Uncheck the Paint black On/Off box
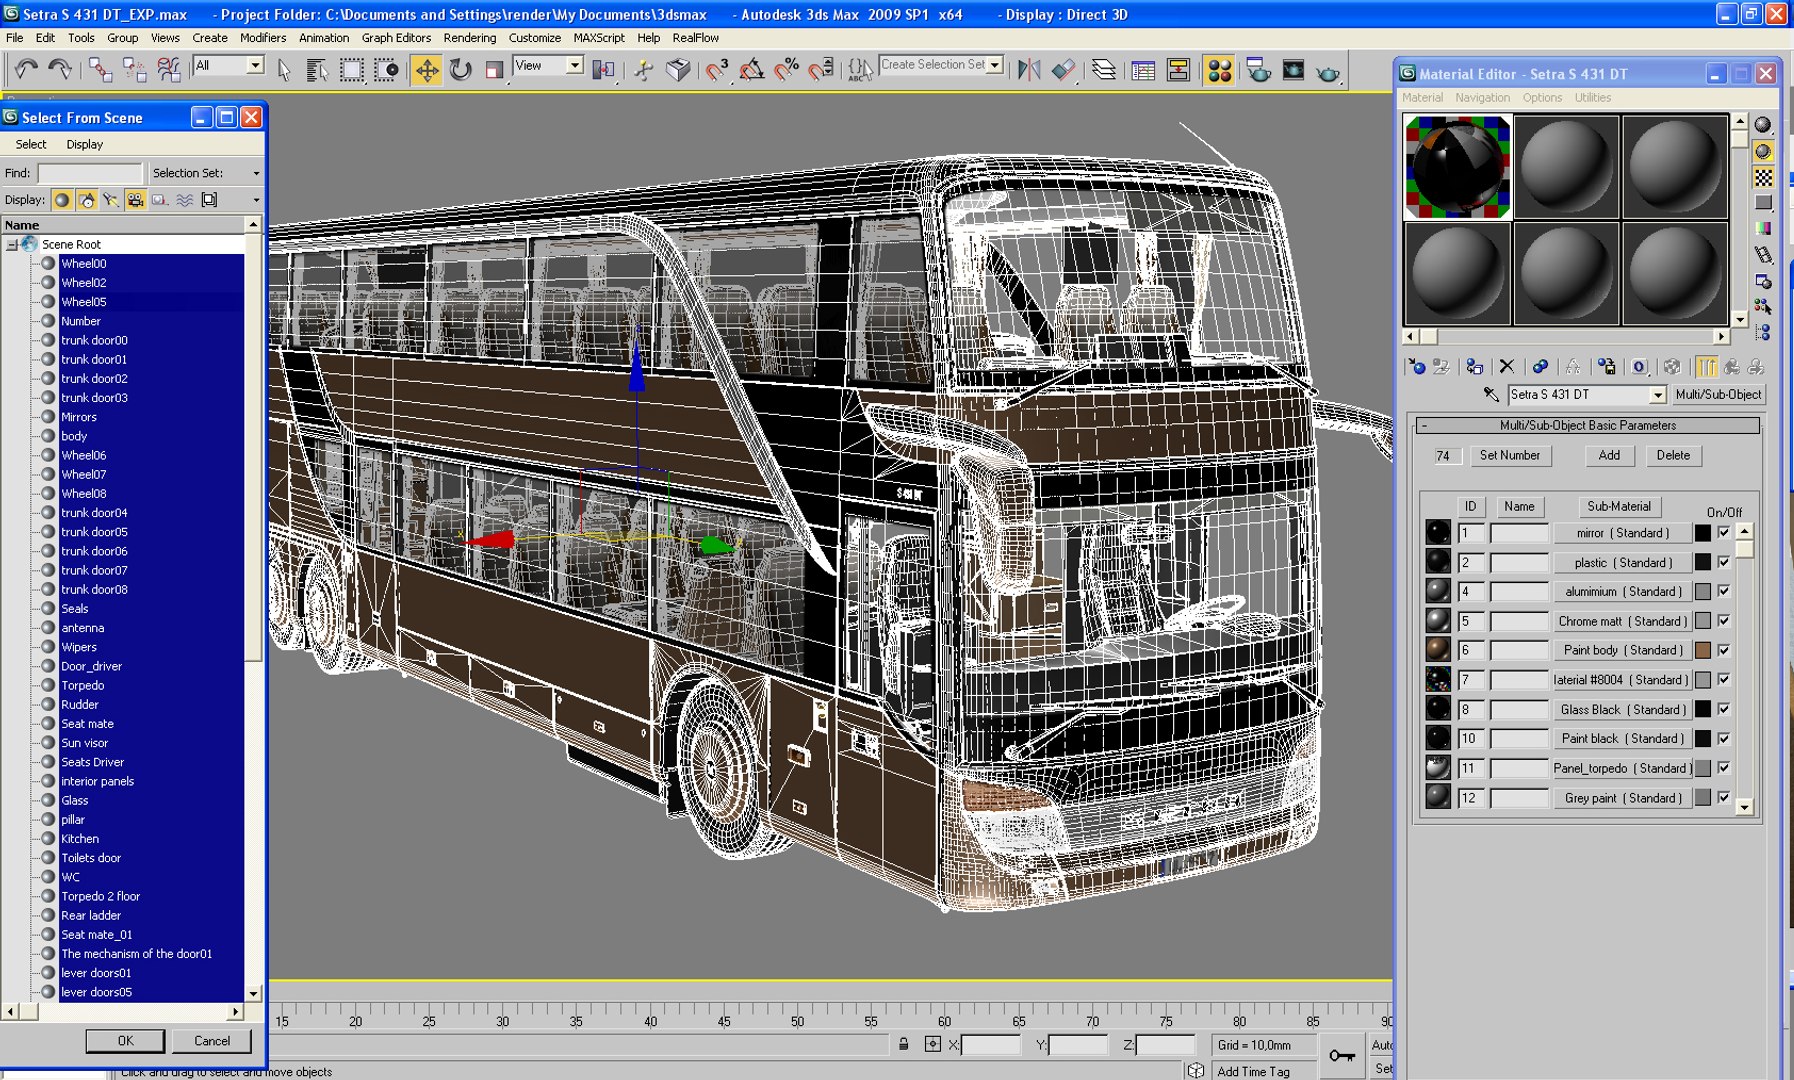The image size is (1794, 1080). [x=1724, y=738]
